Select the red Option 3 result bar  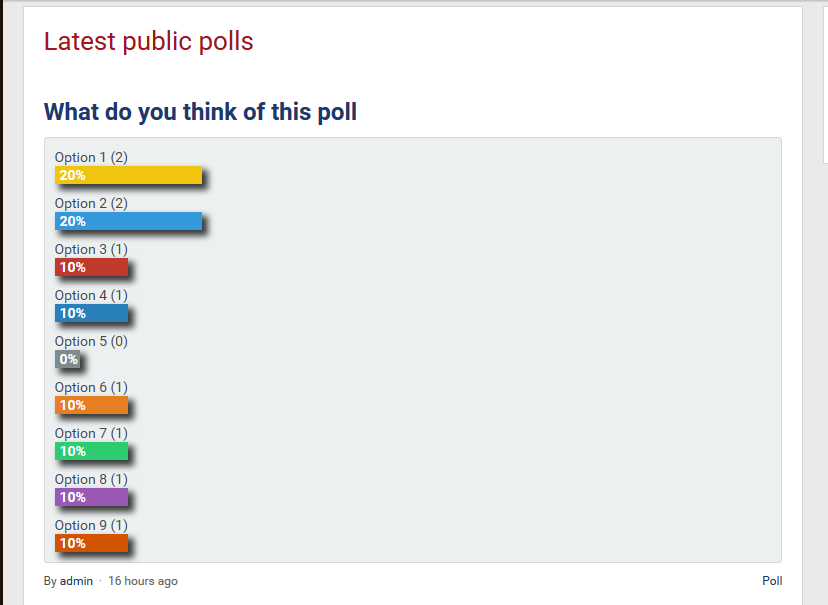(x=91, y=267)
